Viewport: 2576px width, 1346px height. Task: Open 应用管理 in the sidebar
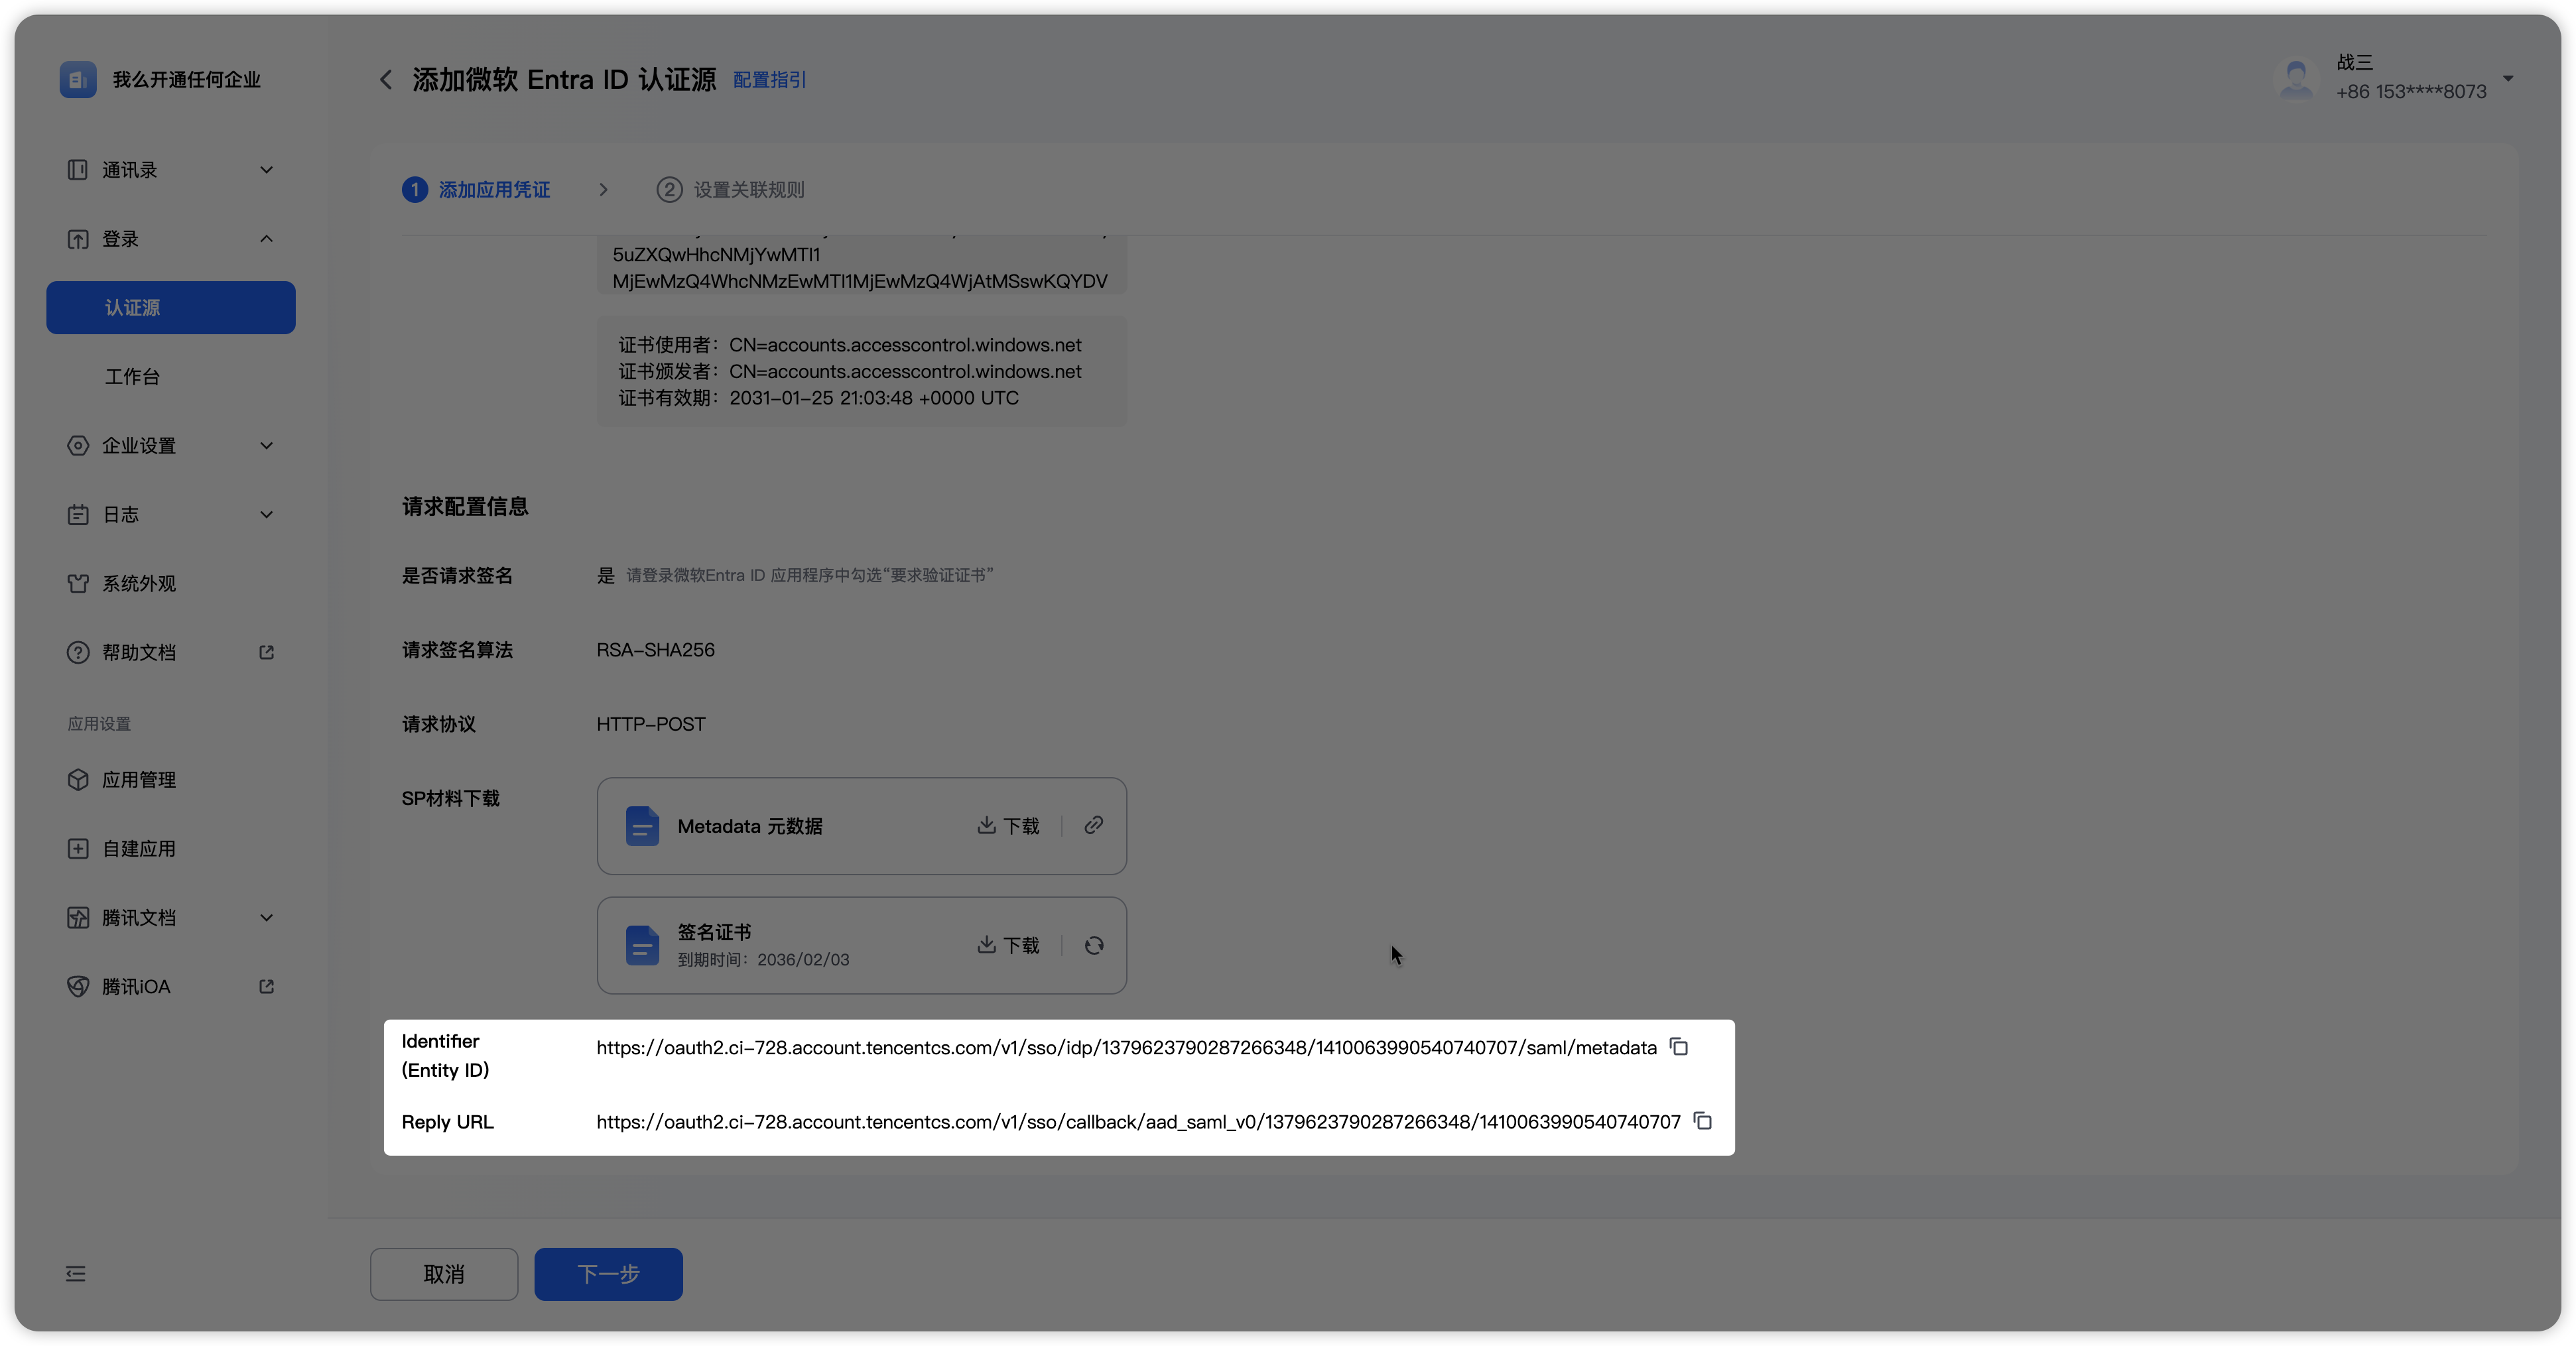(x=139, y=780)
